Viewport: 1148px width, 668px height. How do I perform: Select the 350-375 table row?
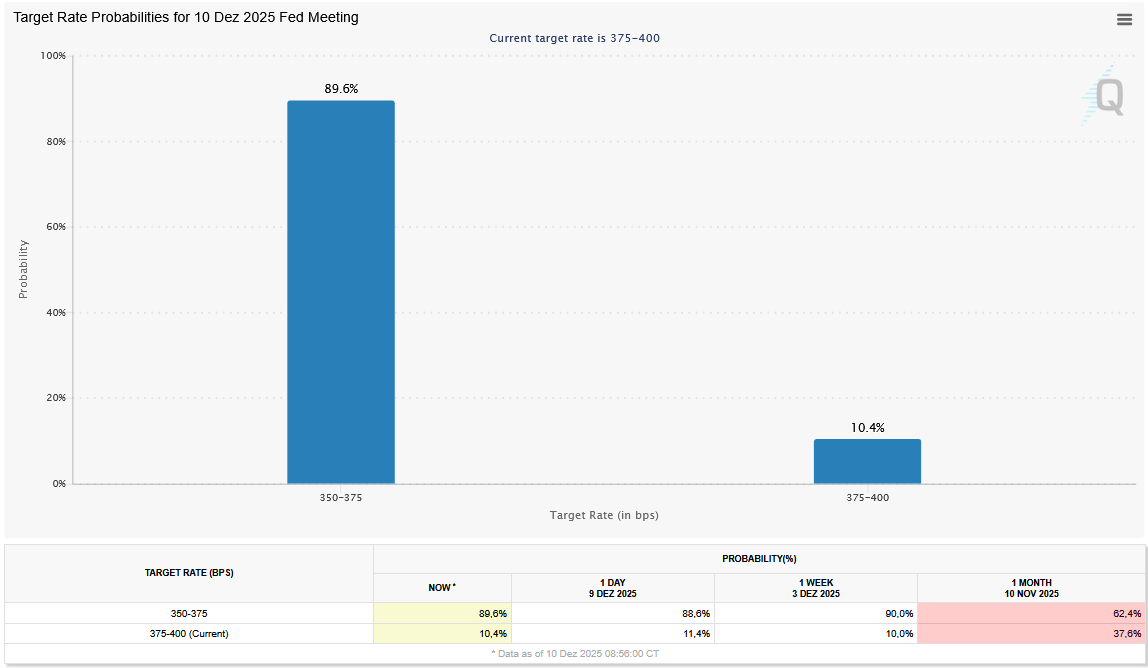[188, 613]
